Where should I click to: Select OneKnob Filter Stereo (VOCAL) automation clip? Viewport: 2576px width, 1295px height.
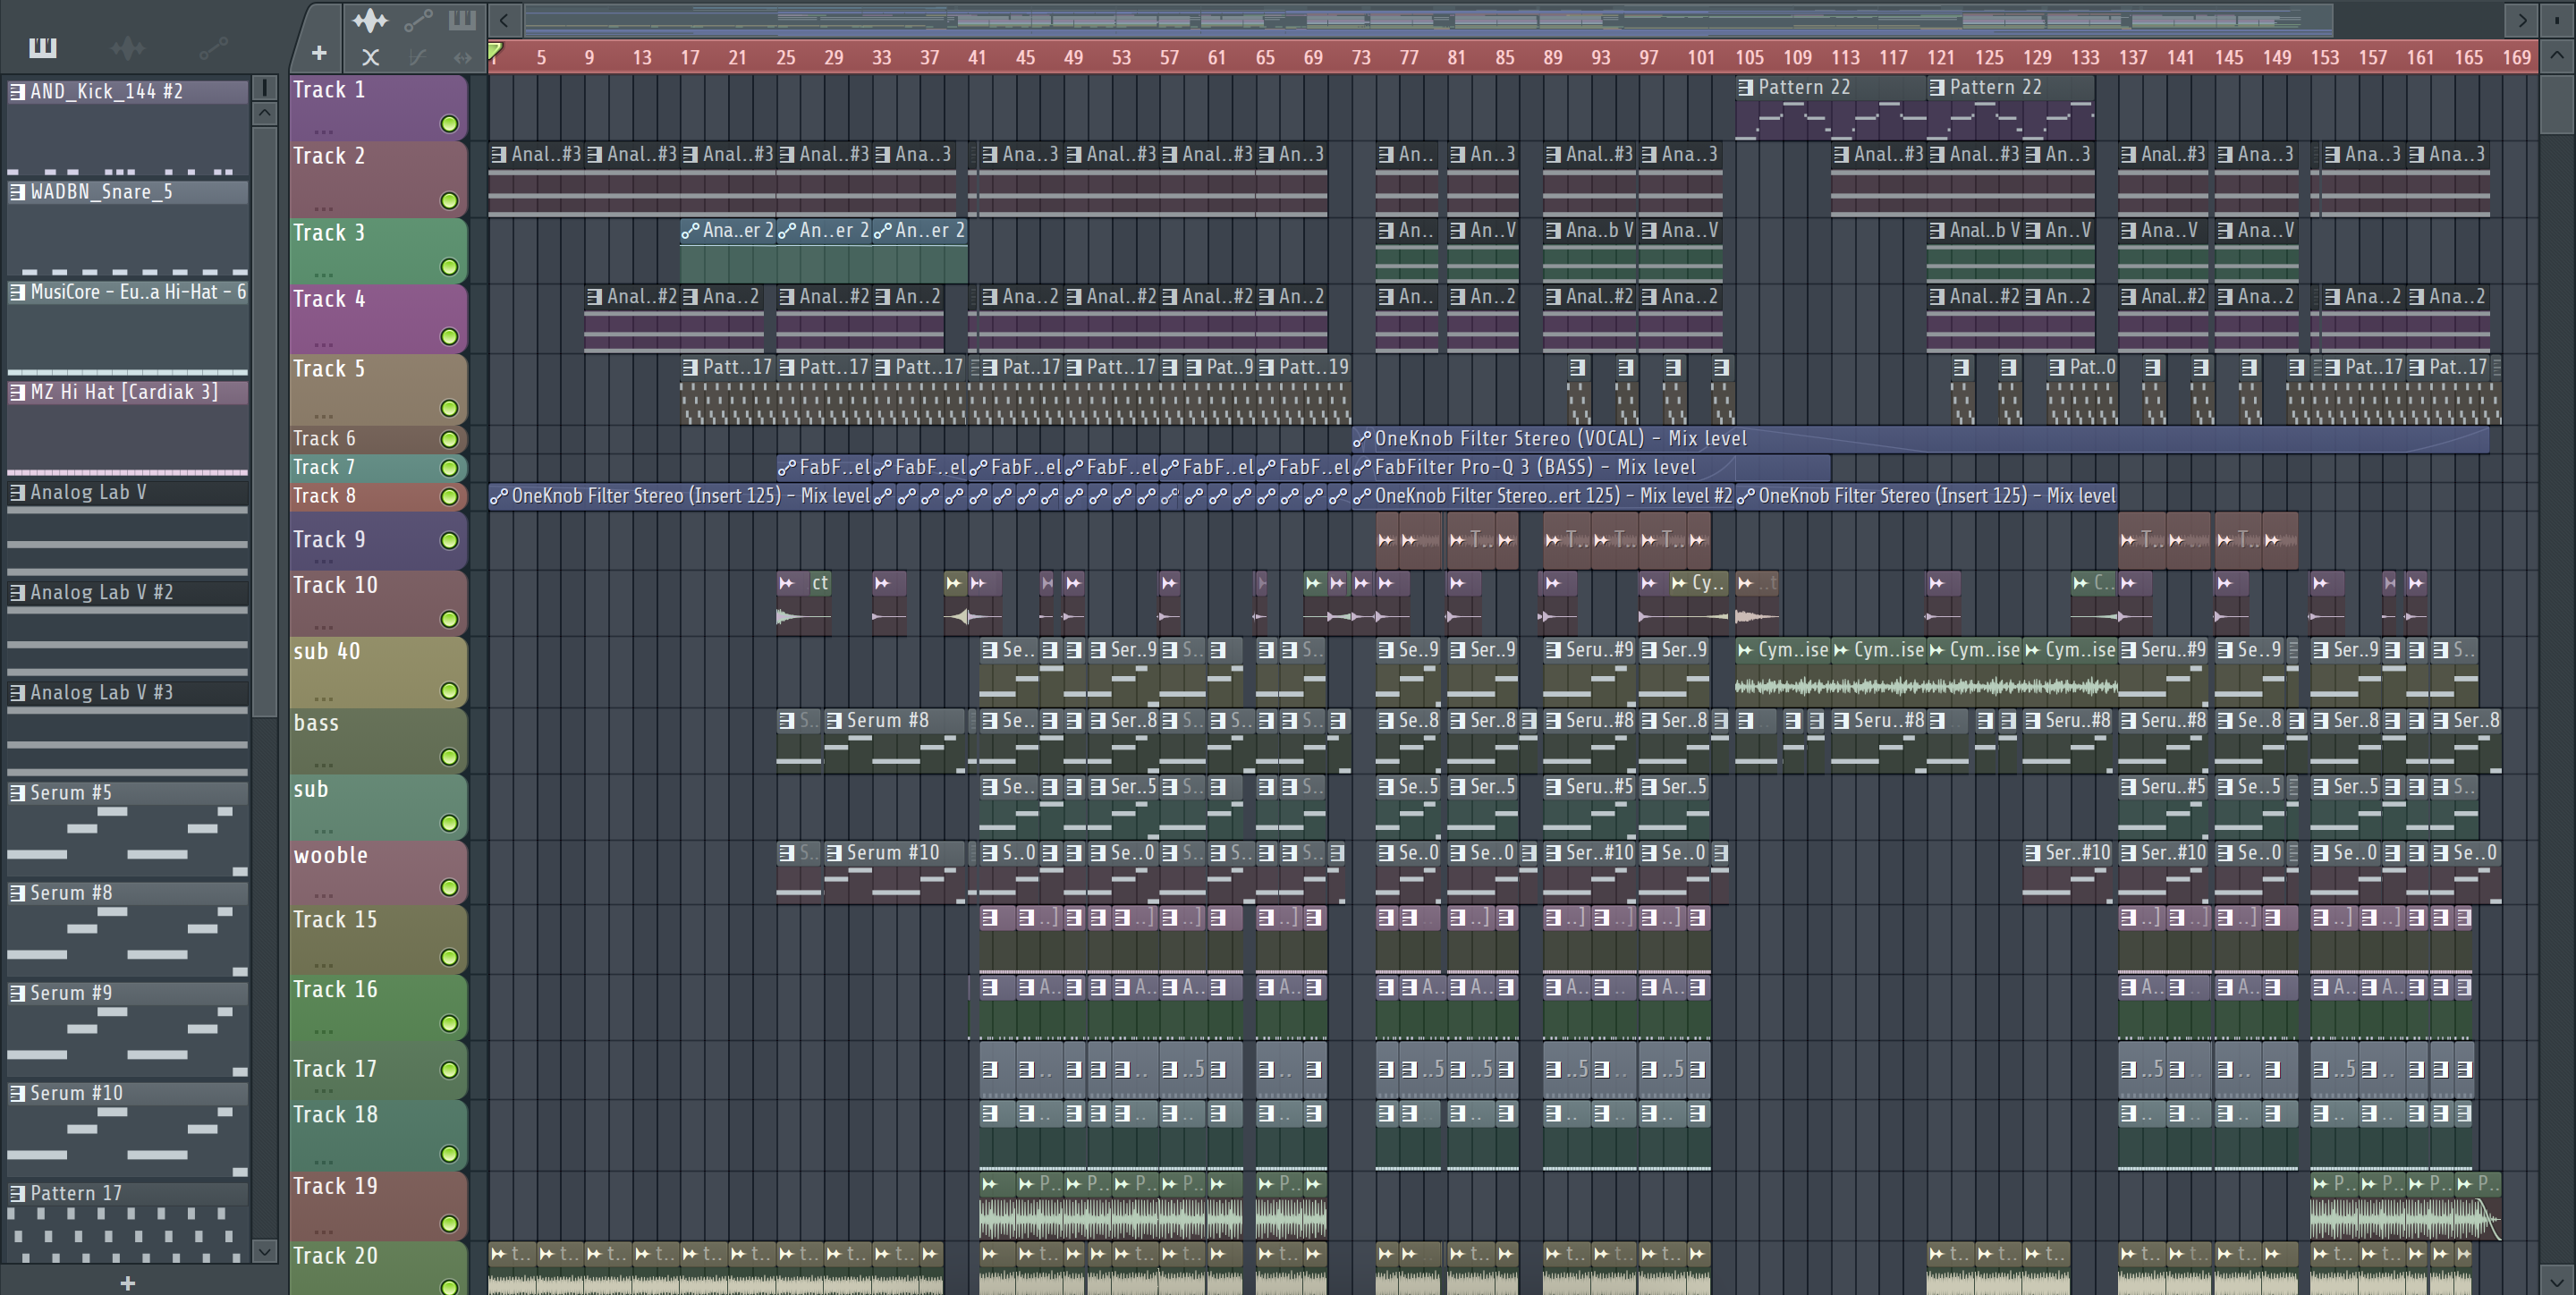click(1920, 439)
